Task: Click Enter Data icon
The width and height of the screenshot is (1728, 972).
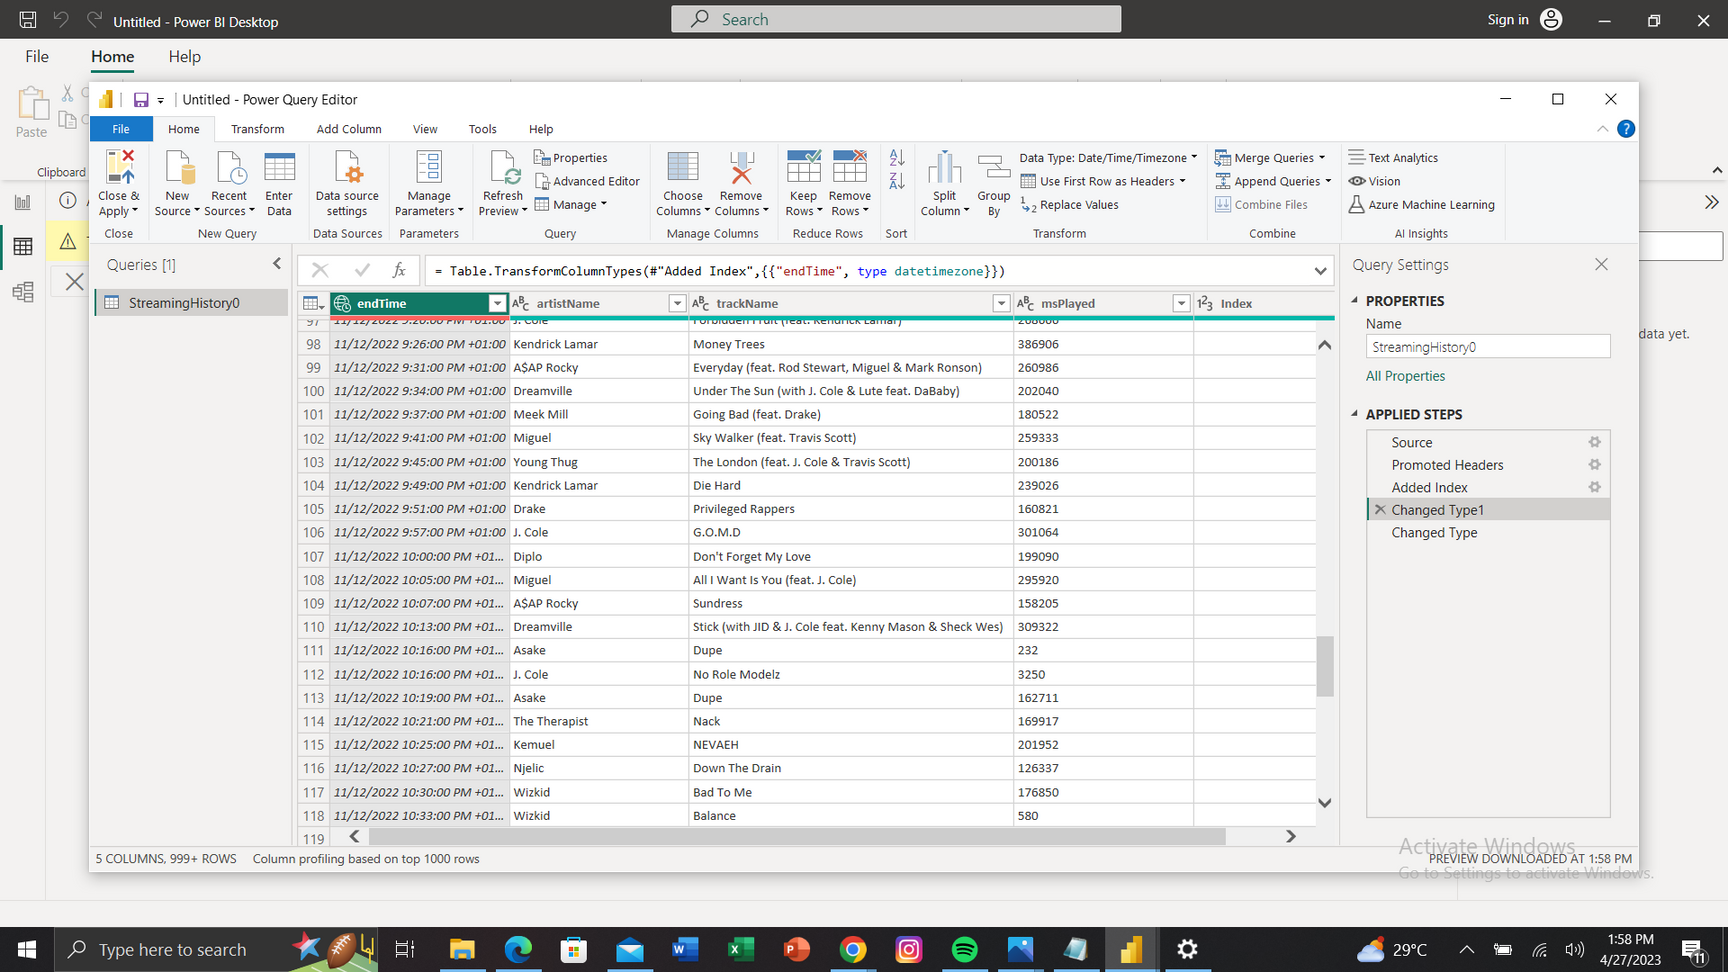Action: tap(280, 168)
